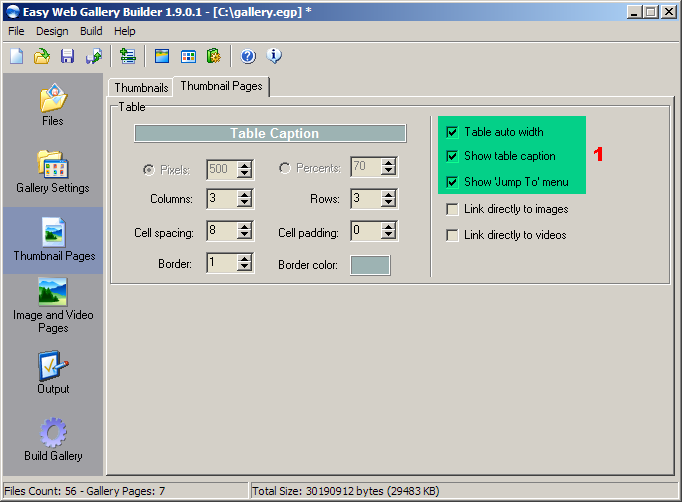Viewport: 682px width, 502px height.
Task: Open the Build menu
Action: 91,31
